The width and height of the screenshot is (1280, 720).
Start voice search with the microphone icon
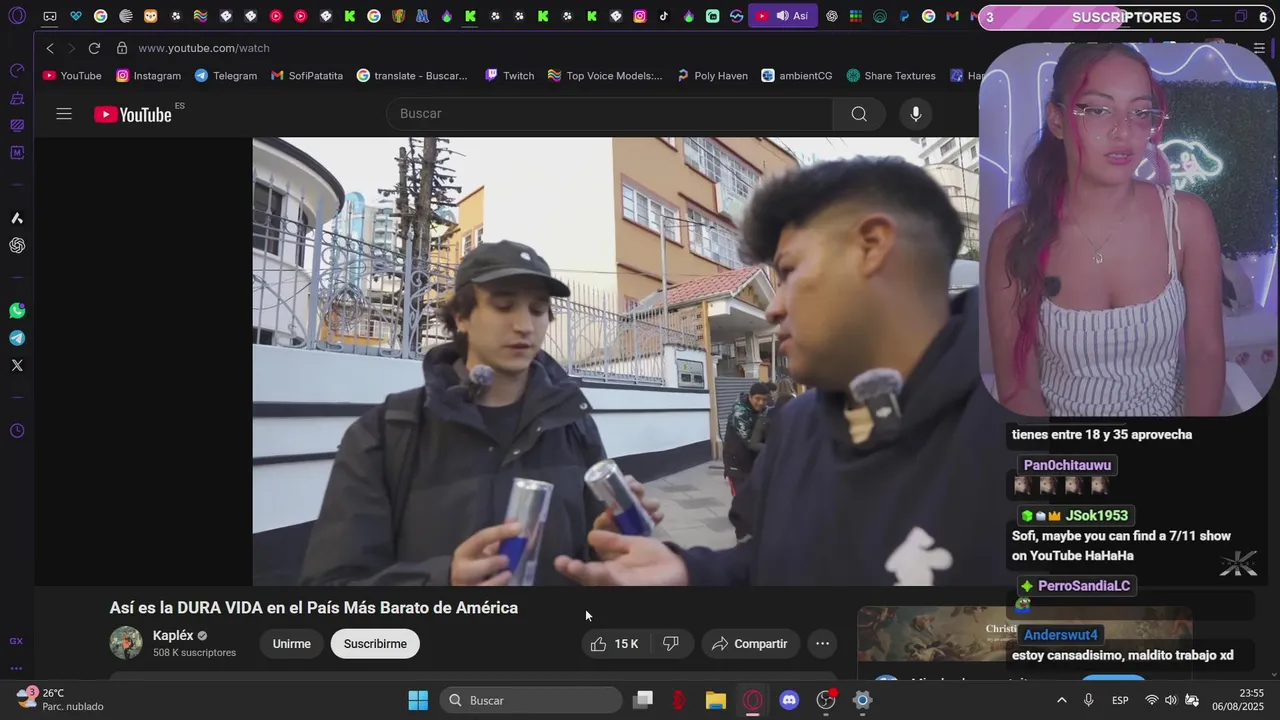(x=915, y=114)
